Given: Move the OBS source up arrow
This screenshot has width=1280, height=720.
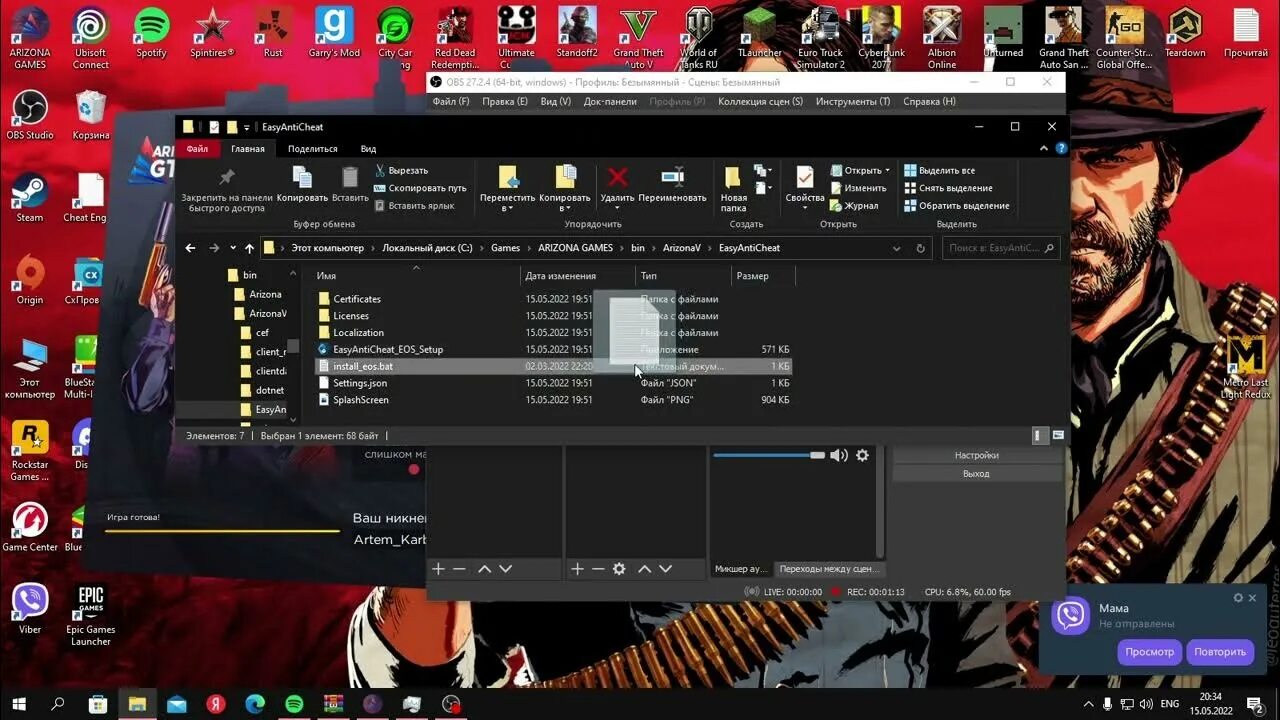Looking at the screenshot, I should (x=644, y=569).
